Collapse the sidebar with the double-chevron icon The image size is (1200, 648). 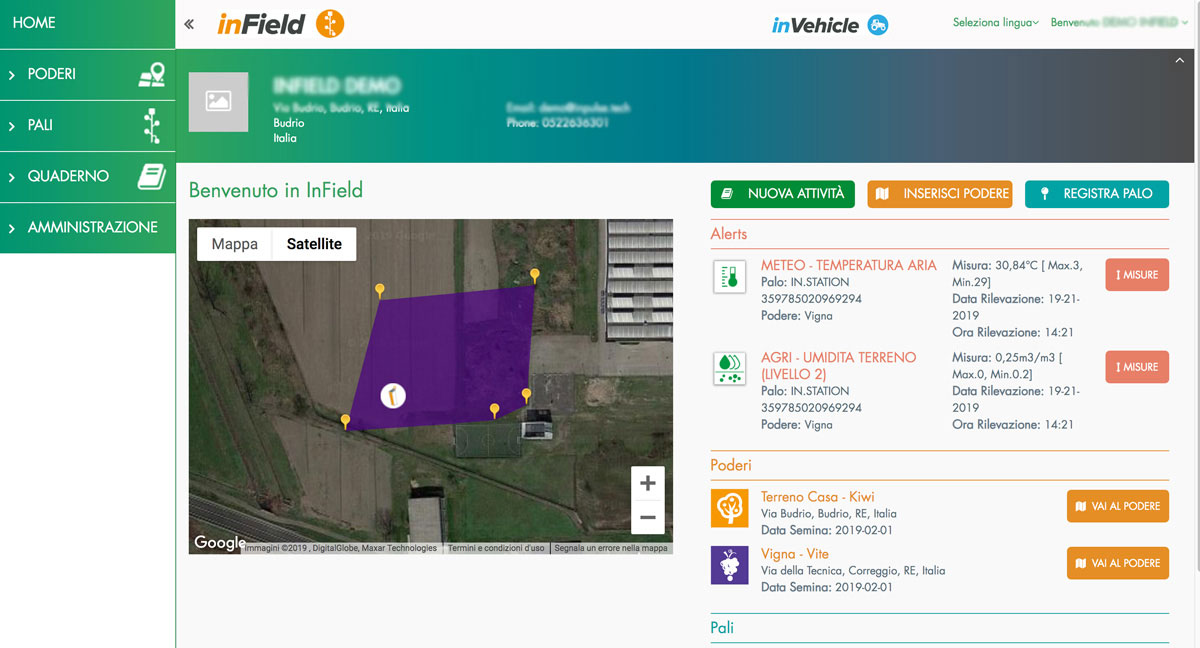189,24
